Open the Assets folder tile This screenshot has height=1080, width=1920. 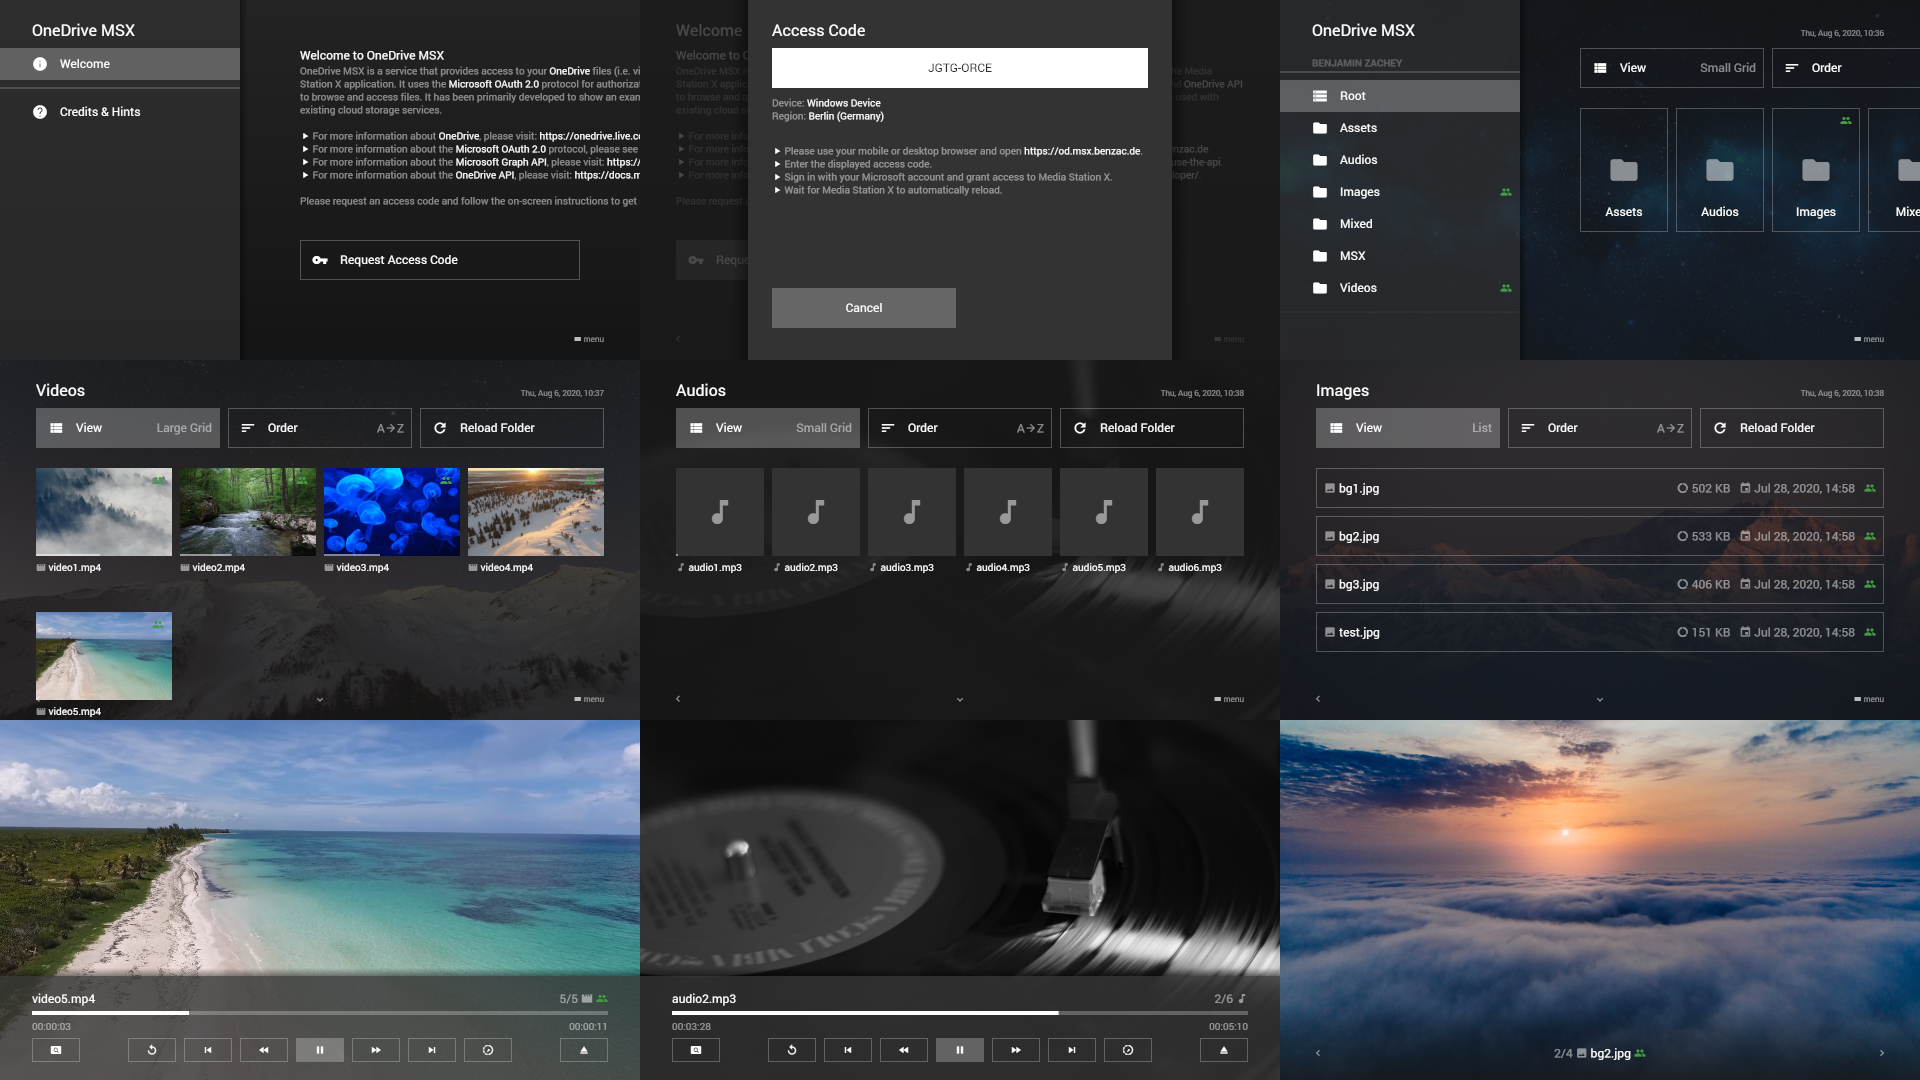coord(1624,170)
